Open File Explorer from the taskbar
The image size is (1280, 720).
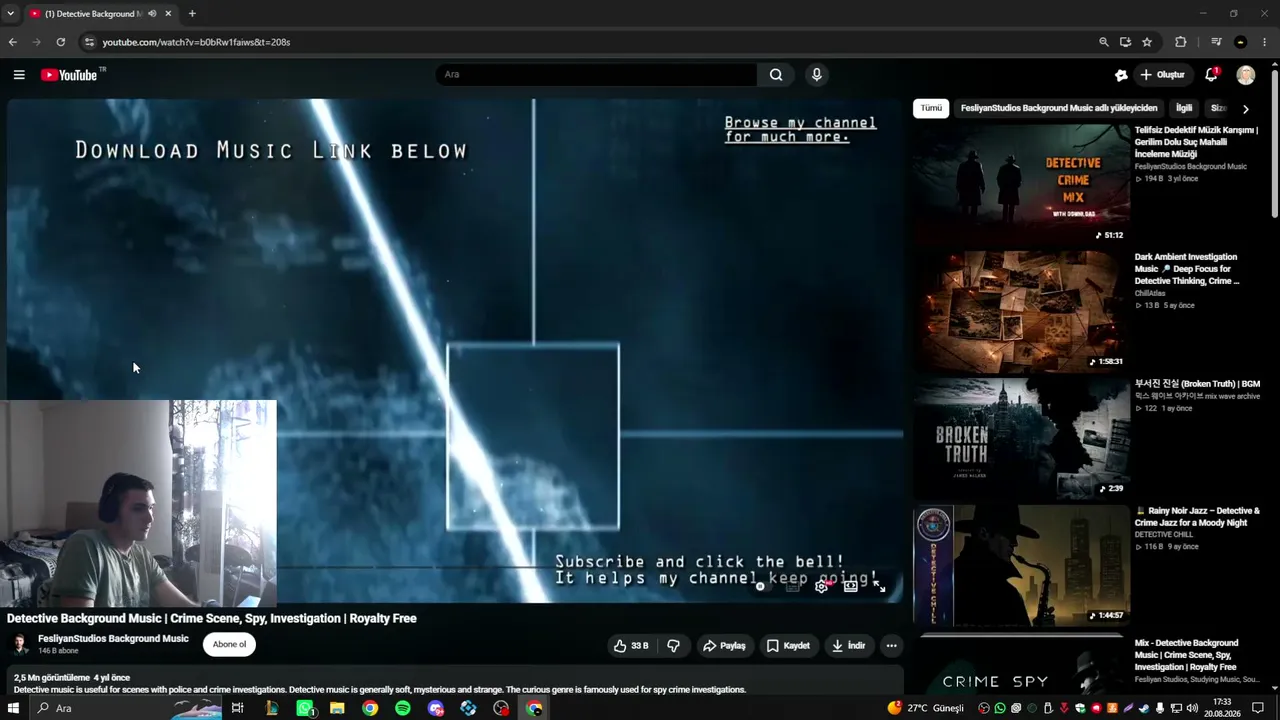[337, 708]
